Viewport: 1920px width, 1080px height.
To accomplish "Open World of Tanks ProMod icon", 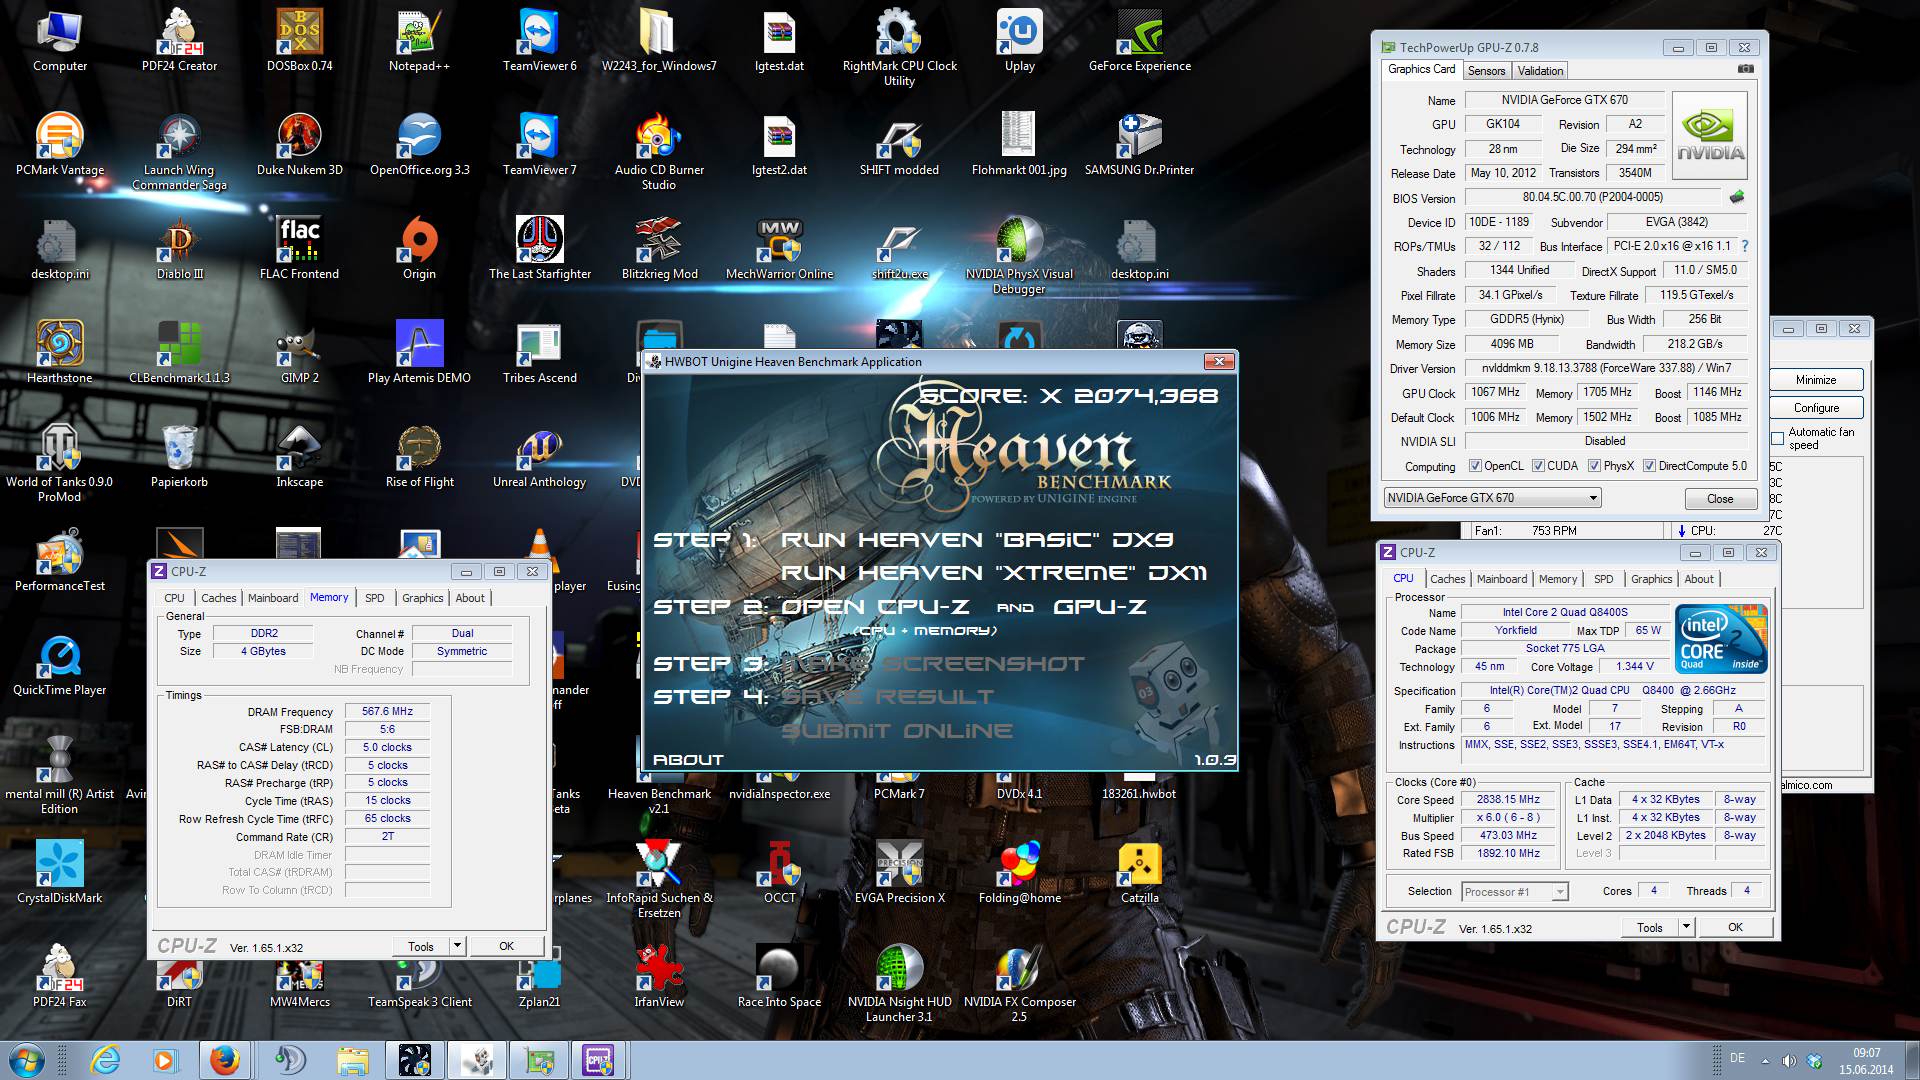I will (59, 463).
